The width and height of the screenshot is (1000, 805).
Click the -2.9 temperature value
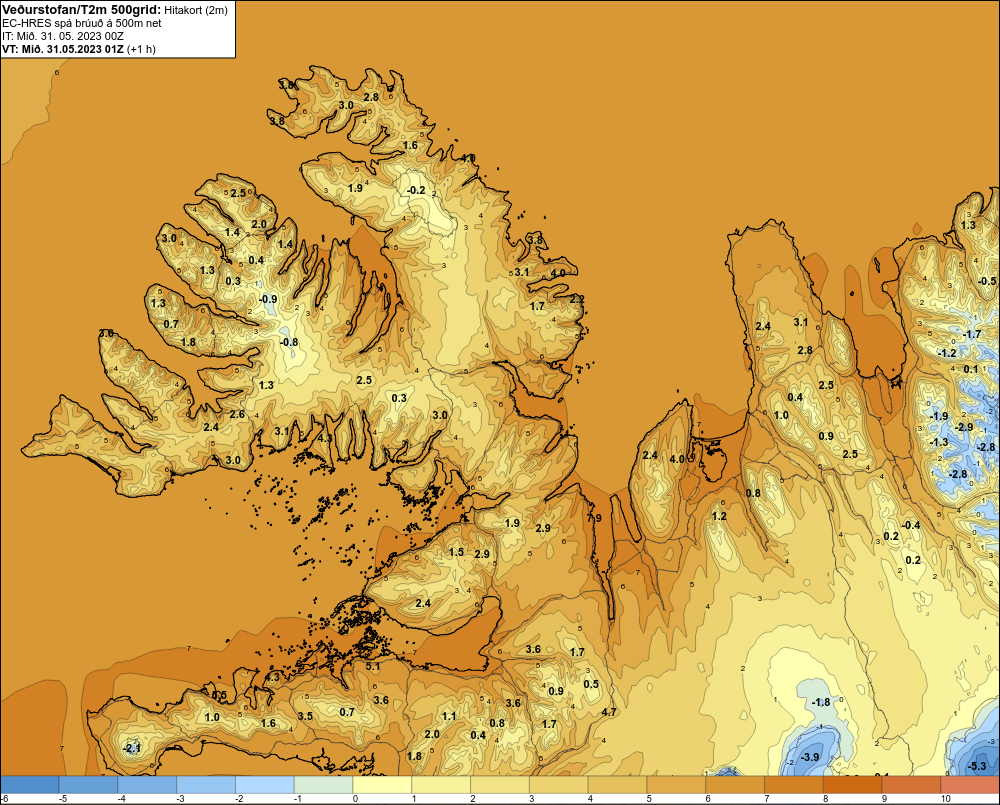(964, 427)
